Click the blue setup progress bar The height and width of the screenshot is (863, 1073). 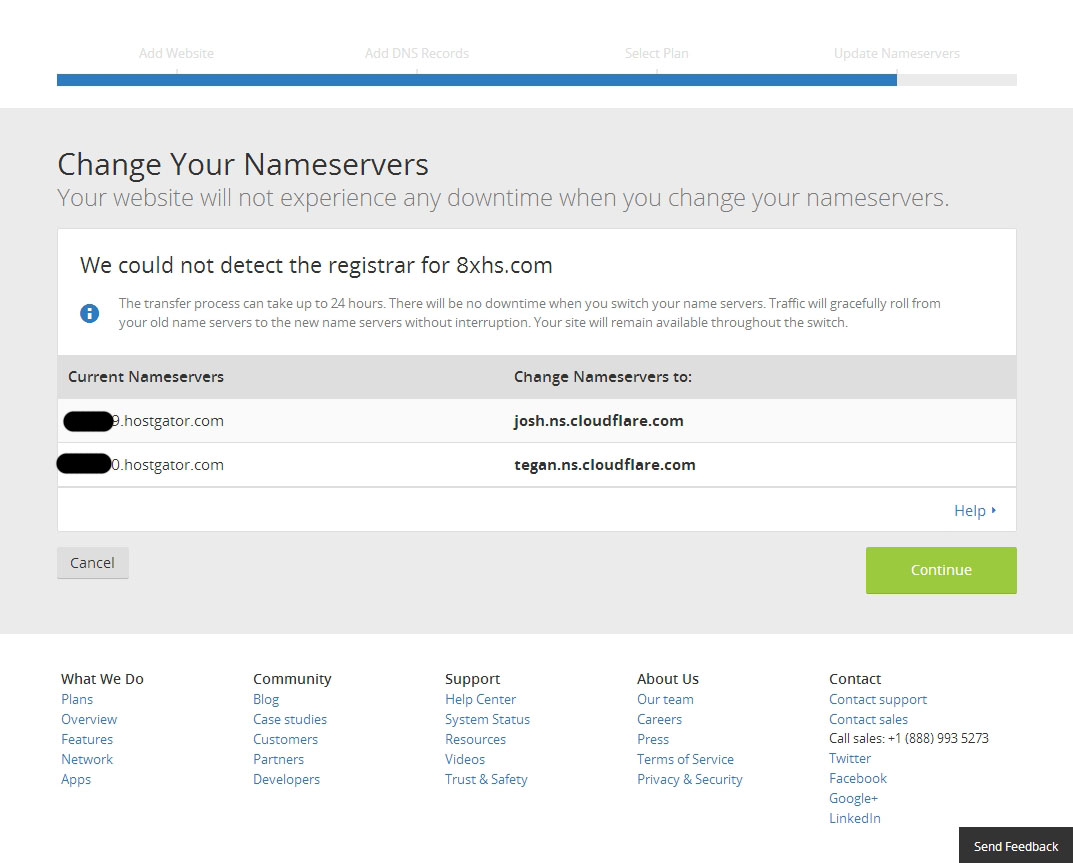tap(476, 80)
